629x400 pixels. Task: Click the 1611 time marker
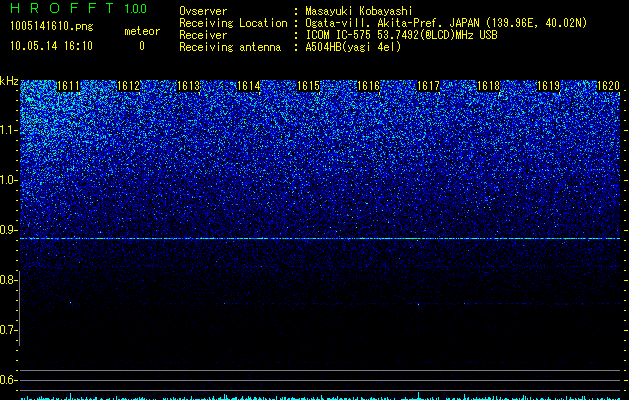point(69,86)
